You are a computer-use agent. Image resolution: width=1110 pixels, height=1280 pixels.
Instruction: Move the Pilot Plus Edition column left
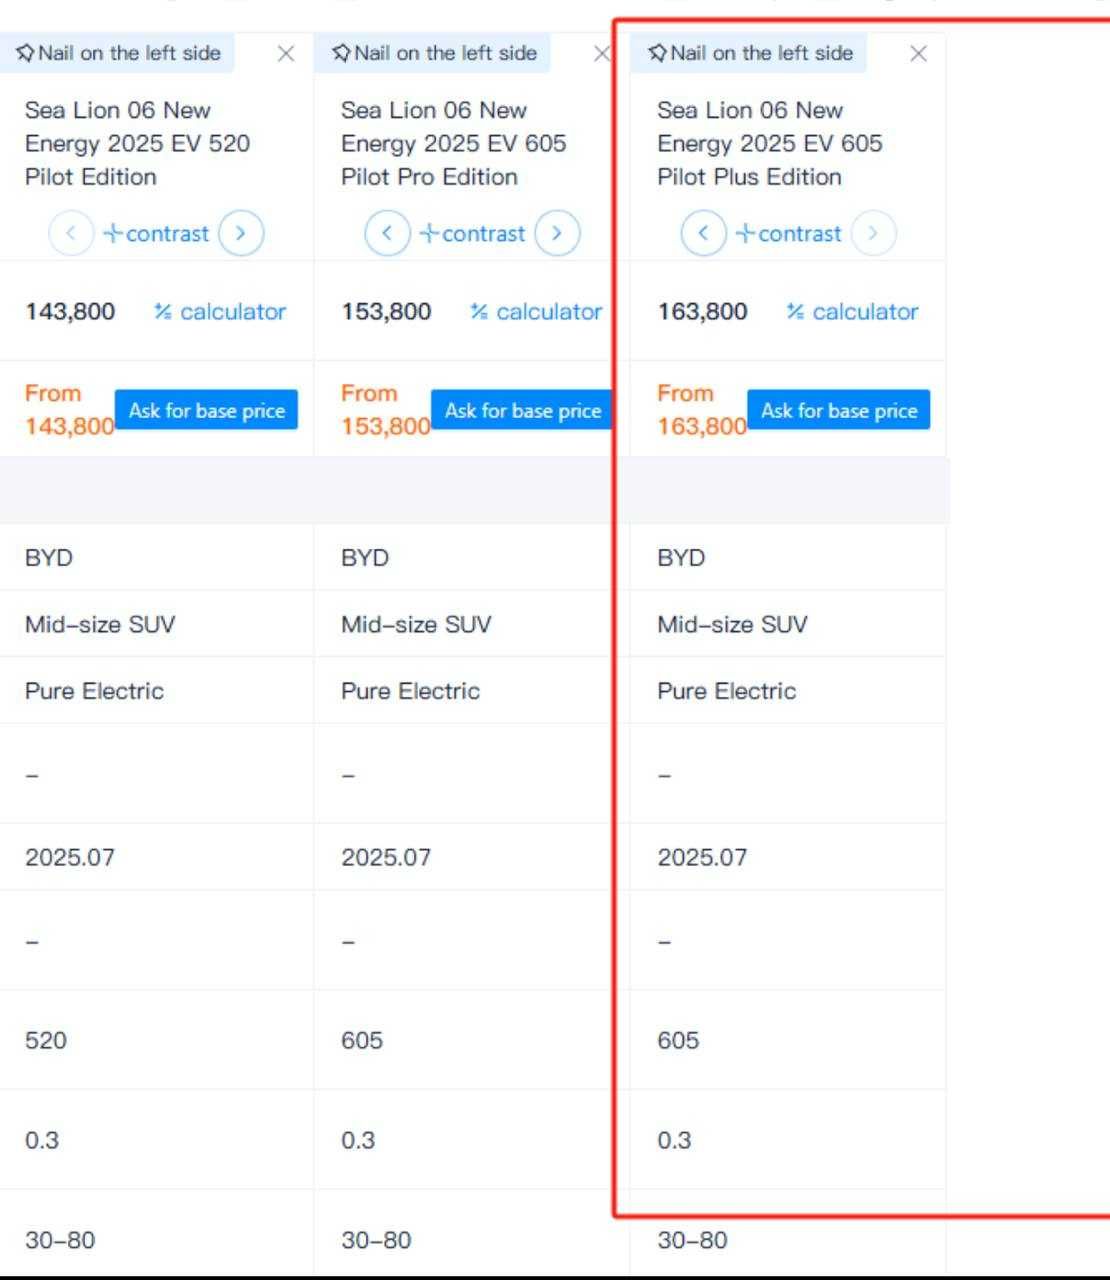(703, 234)
